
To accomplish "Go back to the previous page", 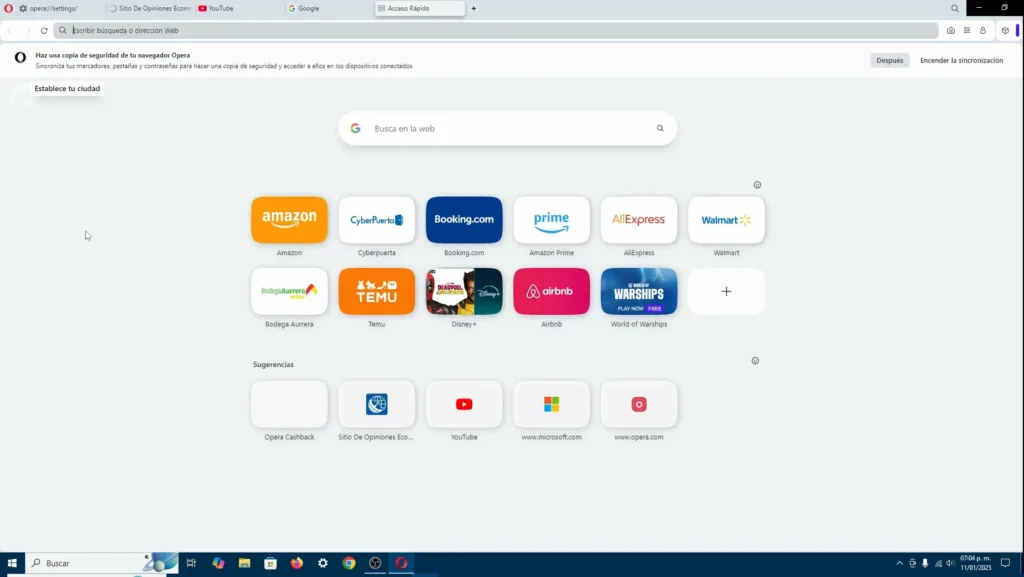I will click(10, 31).
